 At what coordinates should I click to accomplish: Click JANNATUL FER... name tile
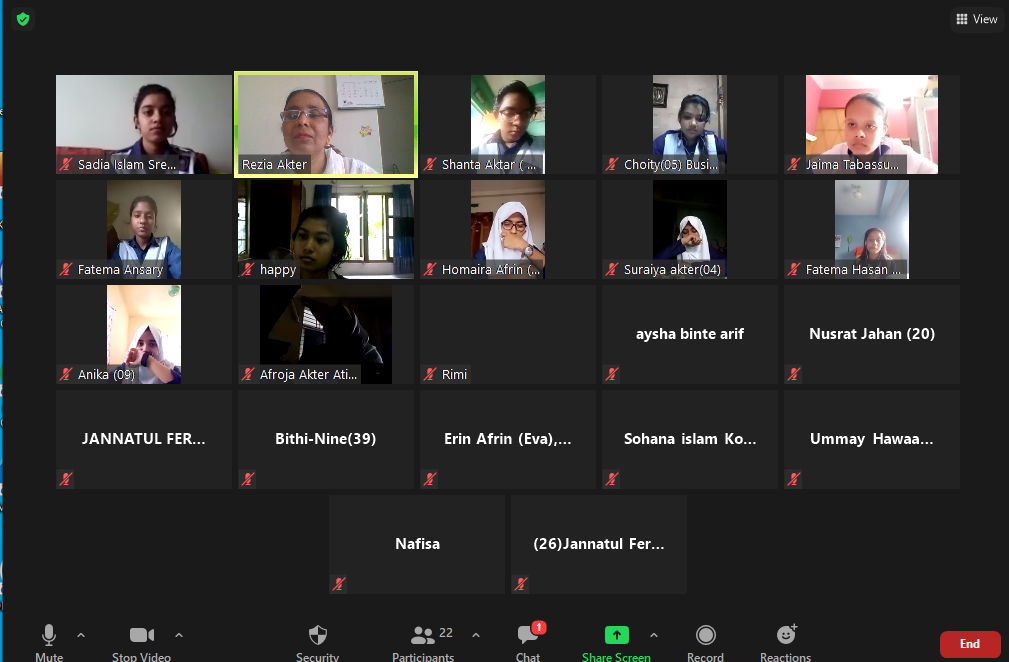pos(143,439)
